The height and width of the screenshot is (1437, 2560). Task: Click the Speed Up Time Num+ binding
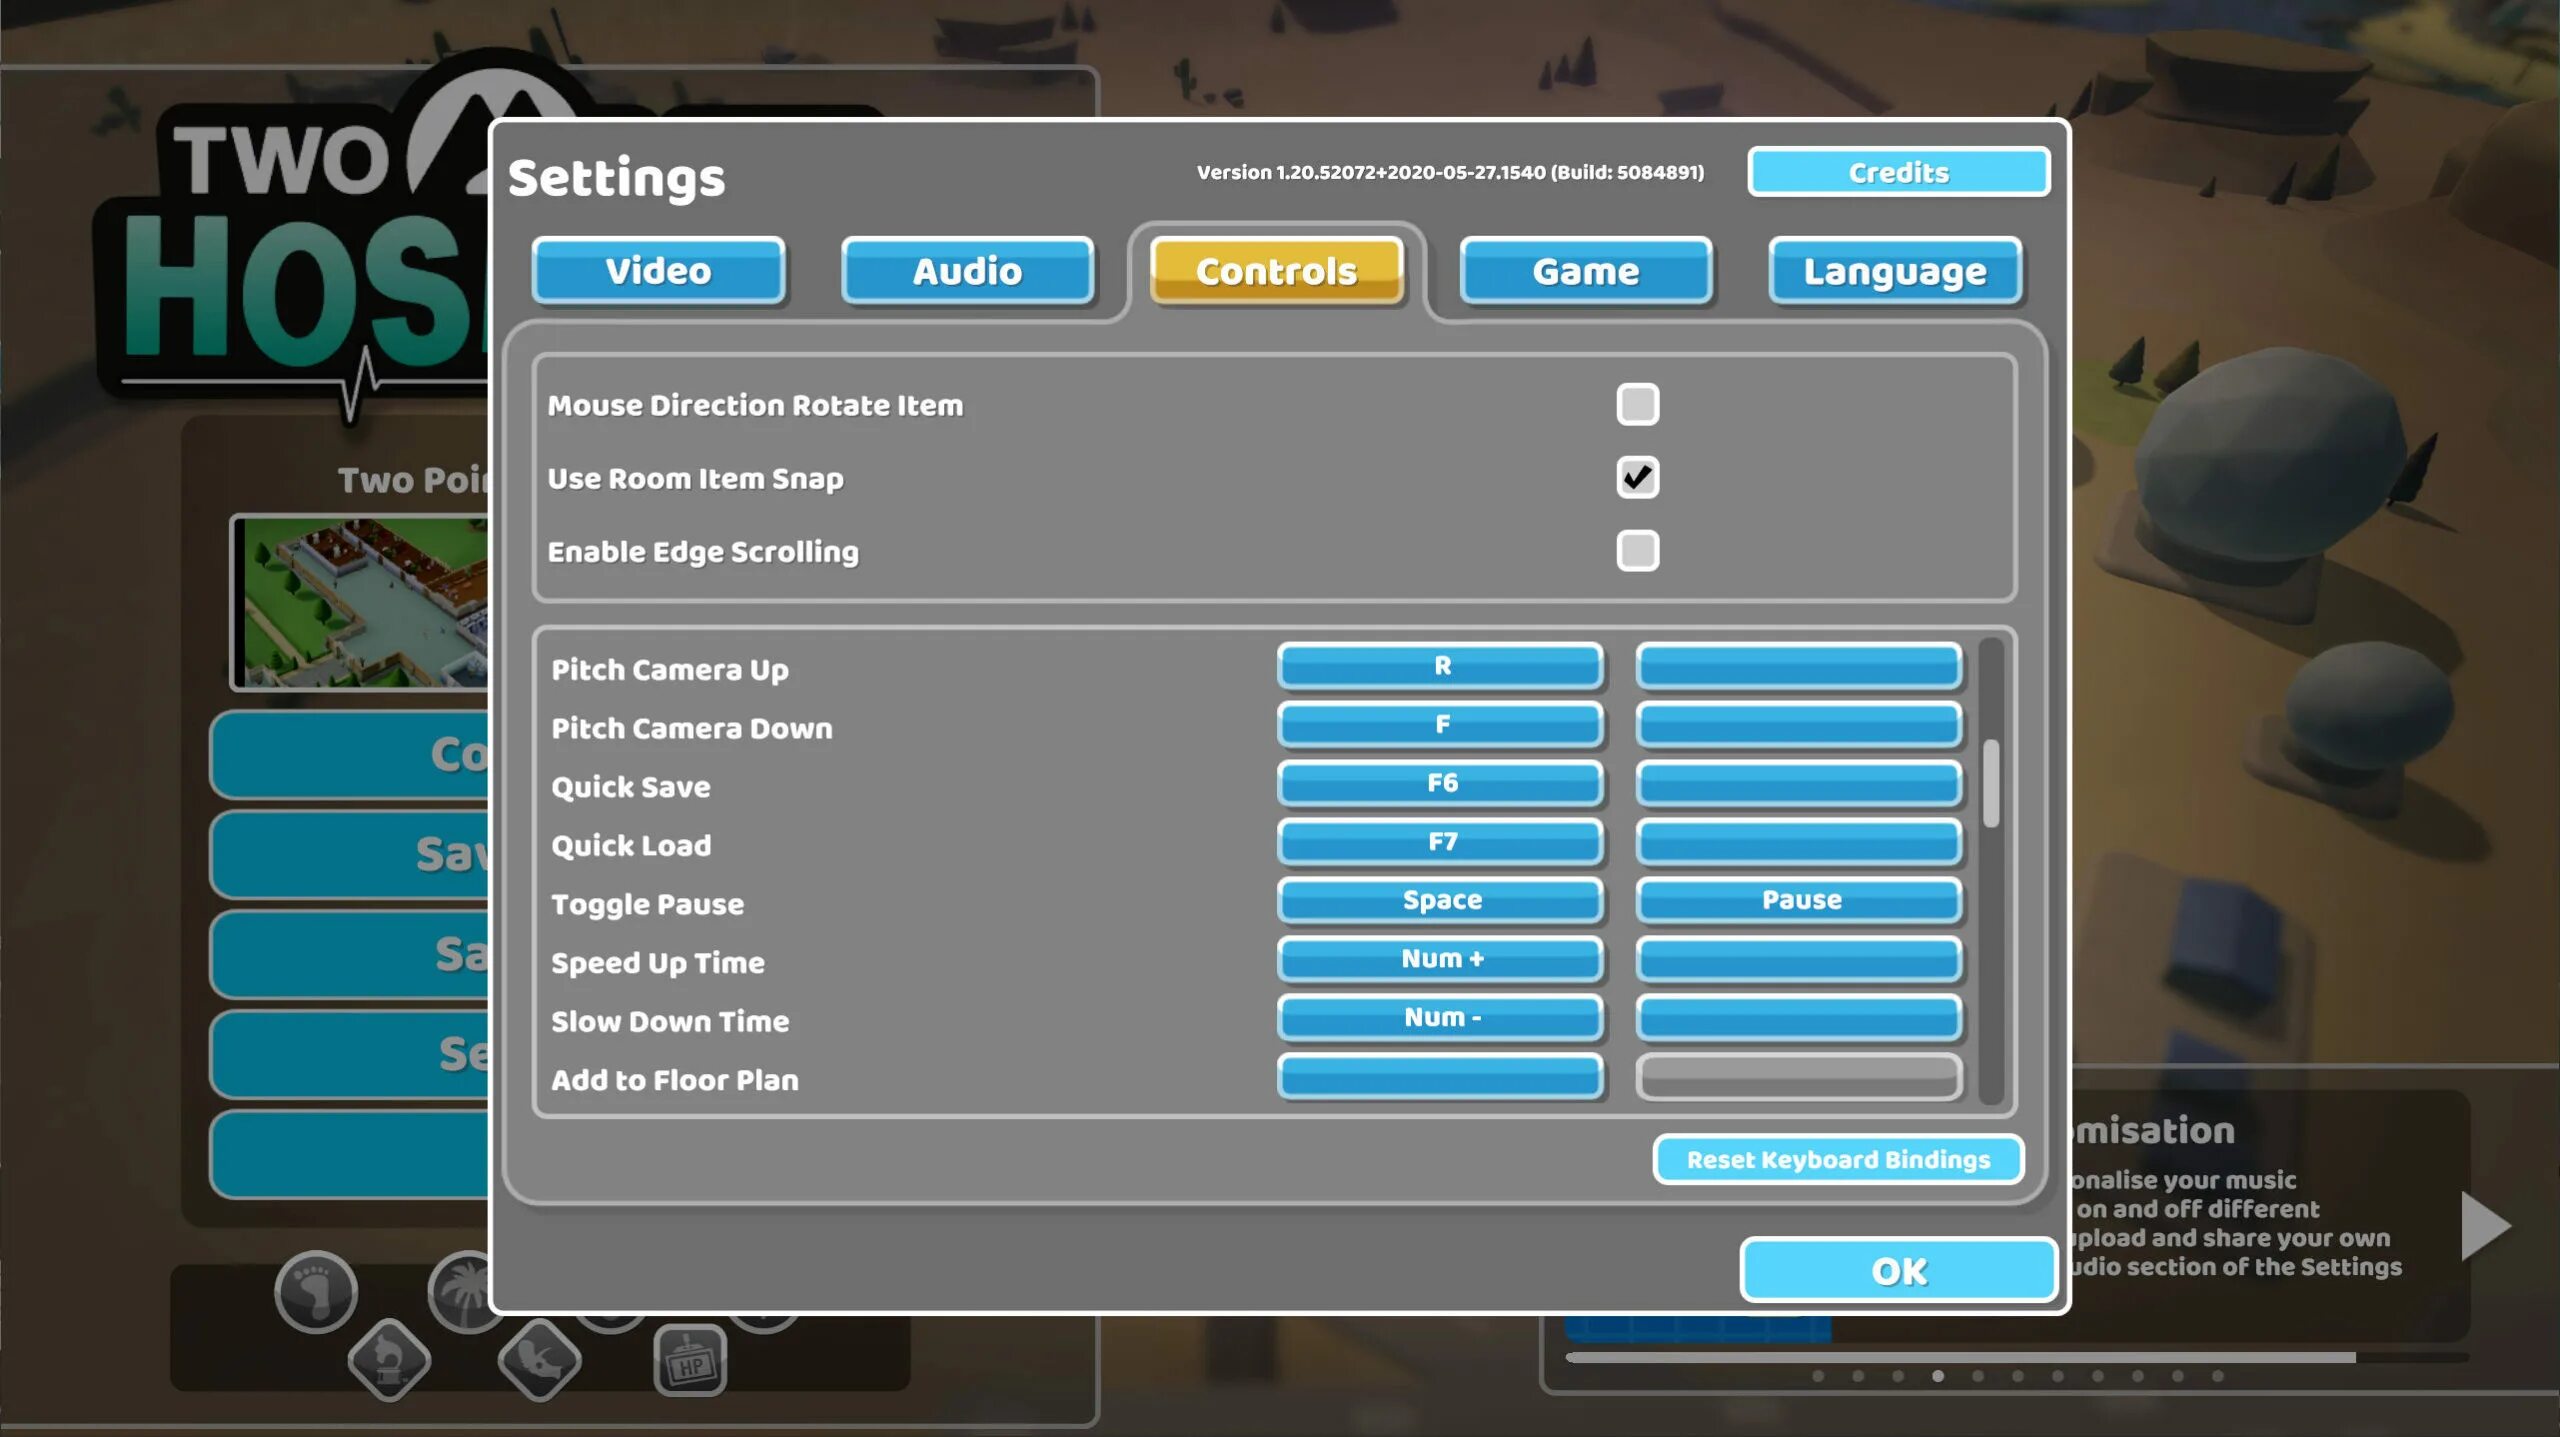pos(1440,957)
